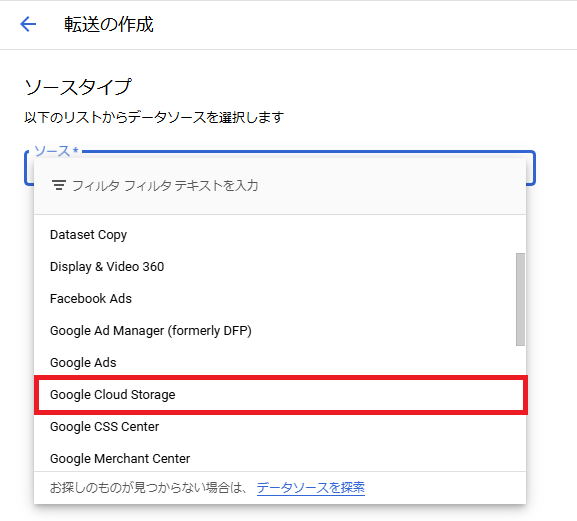
Task: Select Google CSS Center entry
Action: (280, 427)
